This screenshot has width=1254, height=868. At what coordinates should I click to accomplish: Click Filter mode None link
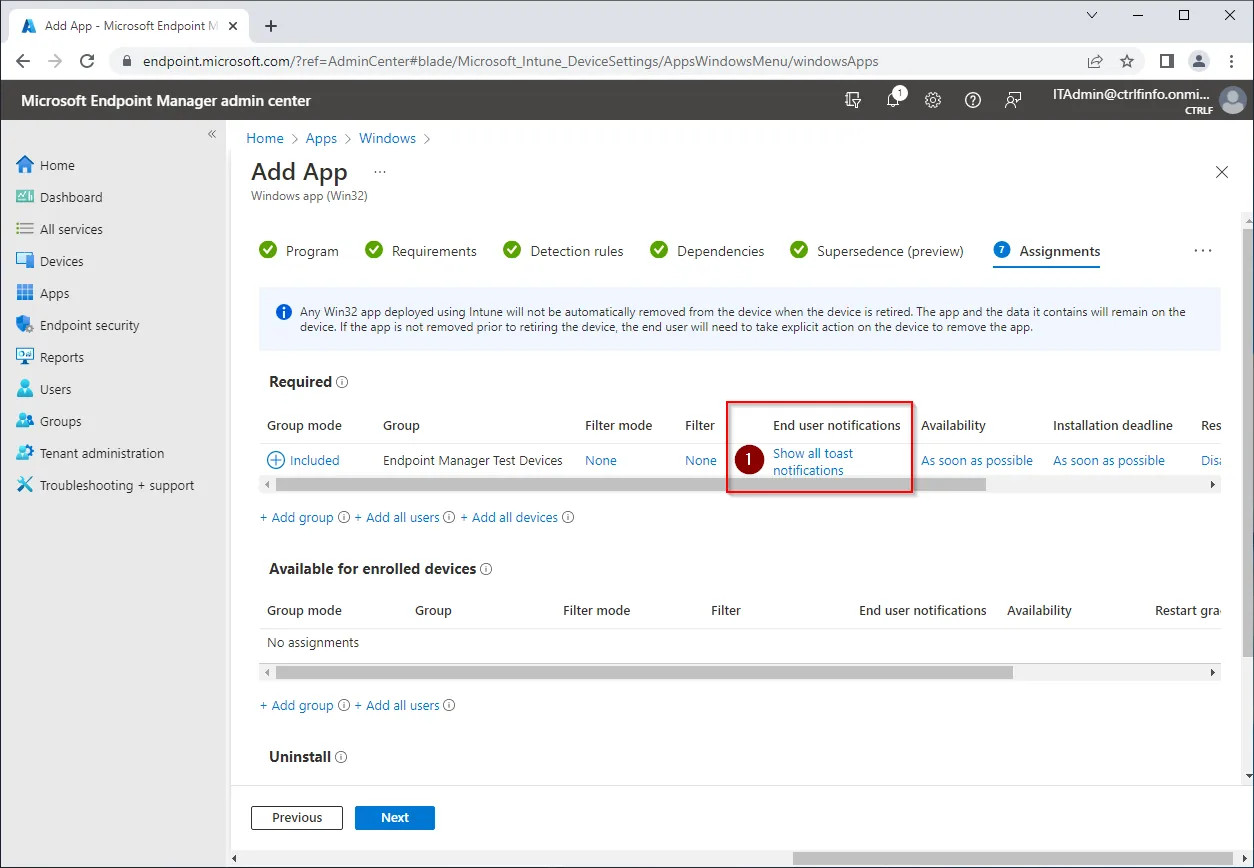[x=601, y=461]
